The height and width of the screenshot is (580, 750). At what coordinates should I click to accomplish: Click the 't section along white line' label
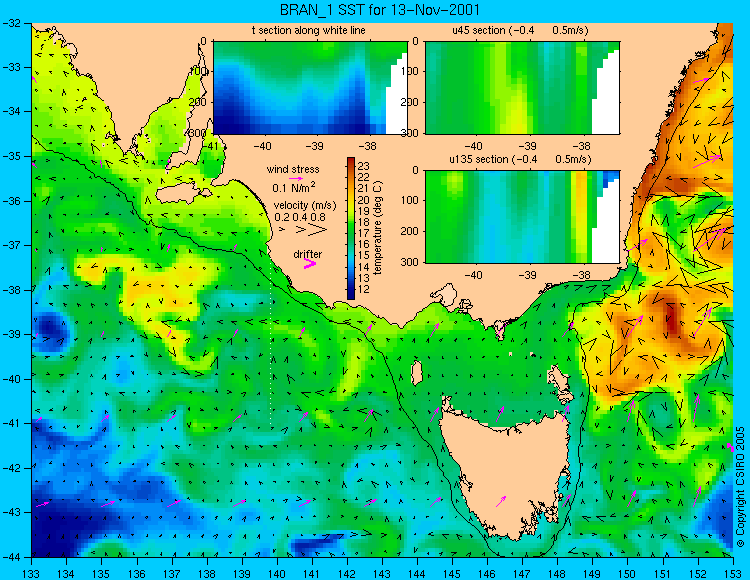309,30
